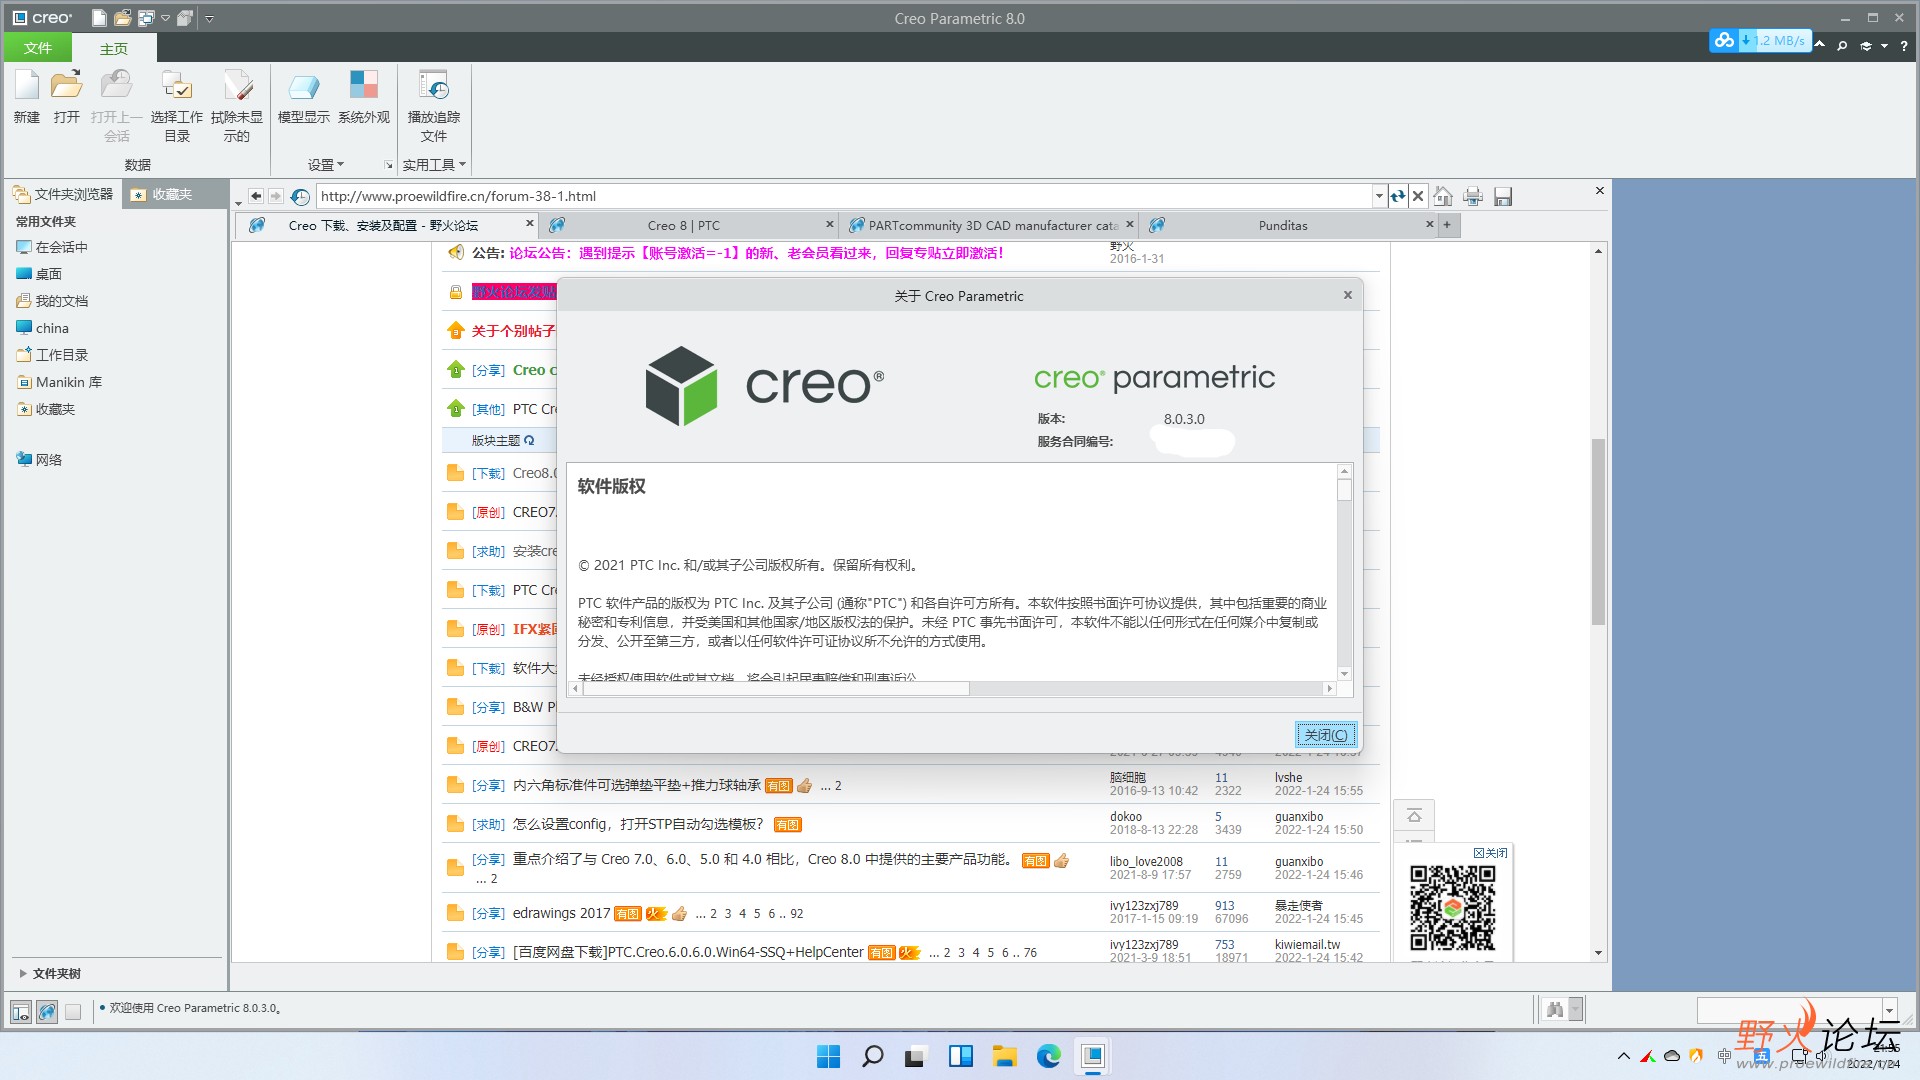Open browser history clock icon
The image size is (1920, 1080).
tap(300, 196)
